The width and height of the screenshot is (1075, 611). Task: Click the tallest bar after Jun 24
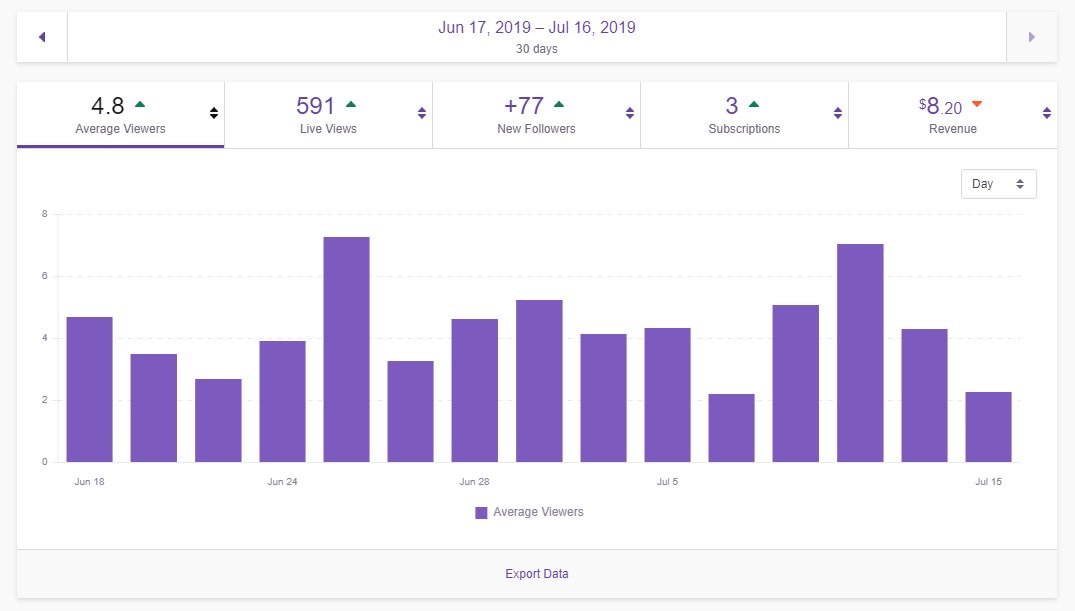(x=346, y=349)
